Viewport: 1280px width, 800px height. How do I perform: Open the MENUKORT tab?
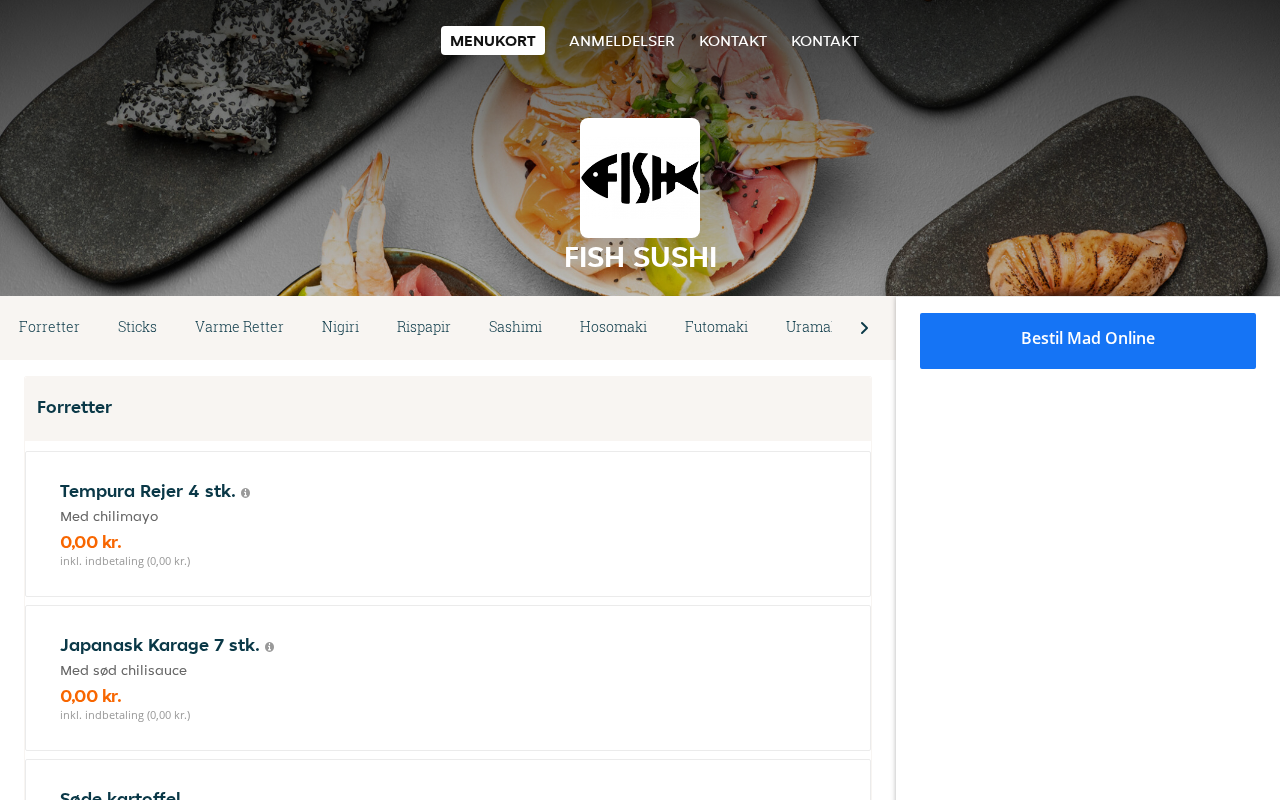tap(493, 41)
